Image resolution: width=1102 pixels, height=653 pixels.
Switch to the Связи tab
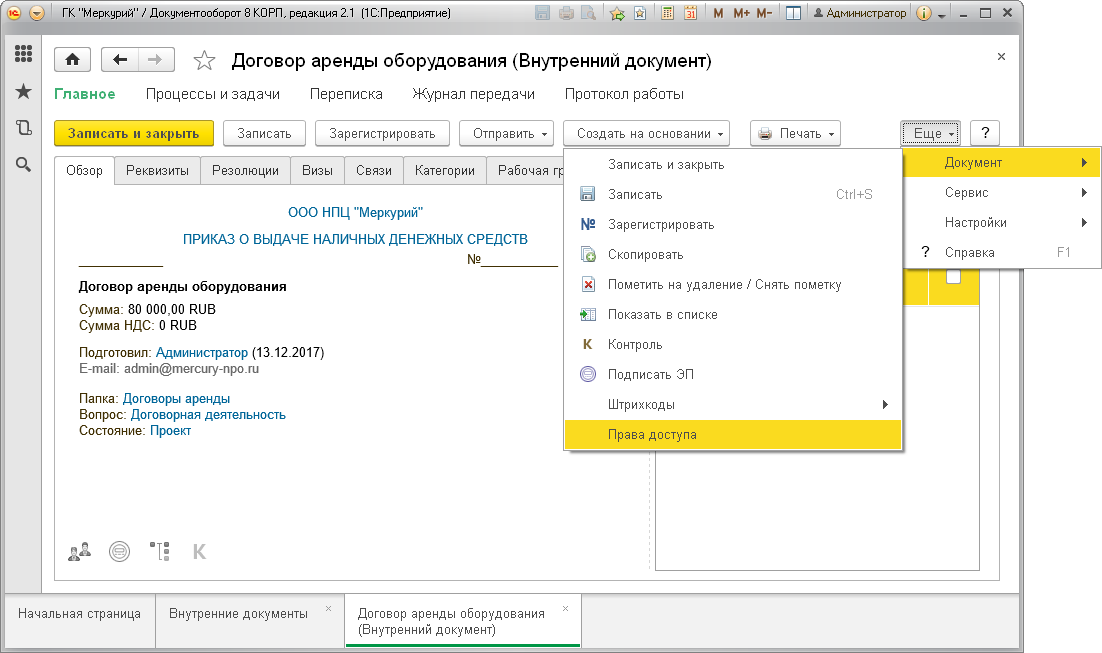tap(374, 170)
